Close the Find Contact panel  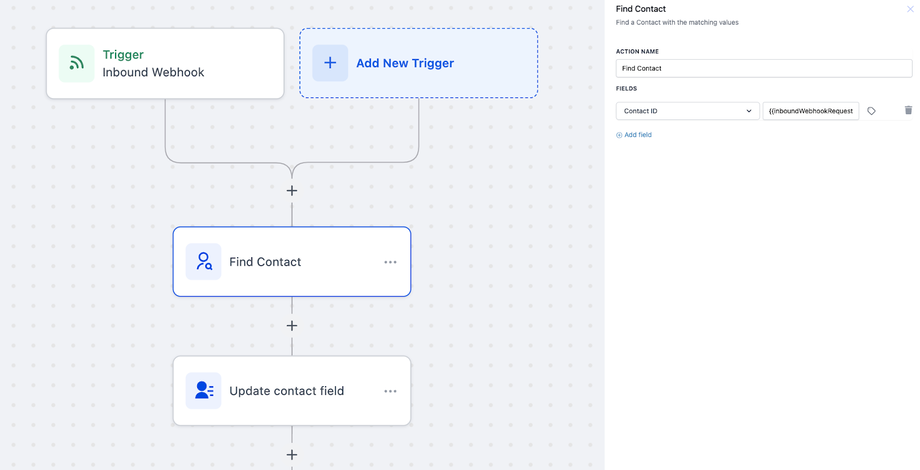tap(910, 9)
